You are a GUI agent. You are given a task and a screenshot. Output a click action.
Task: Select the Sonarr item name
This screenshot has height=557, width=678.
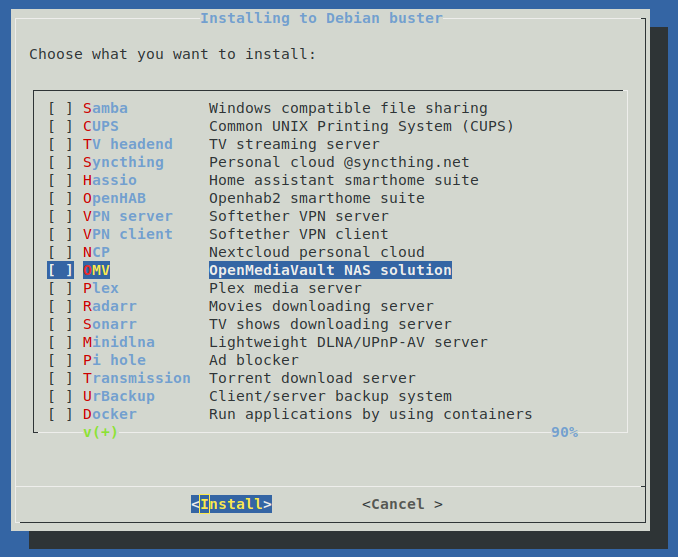click(x=110, y=324)
